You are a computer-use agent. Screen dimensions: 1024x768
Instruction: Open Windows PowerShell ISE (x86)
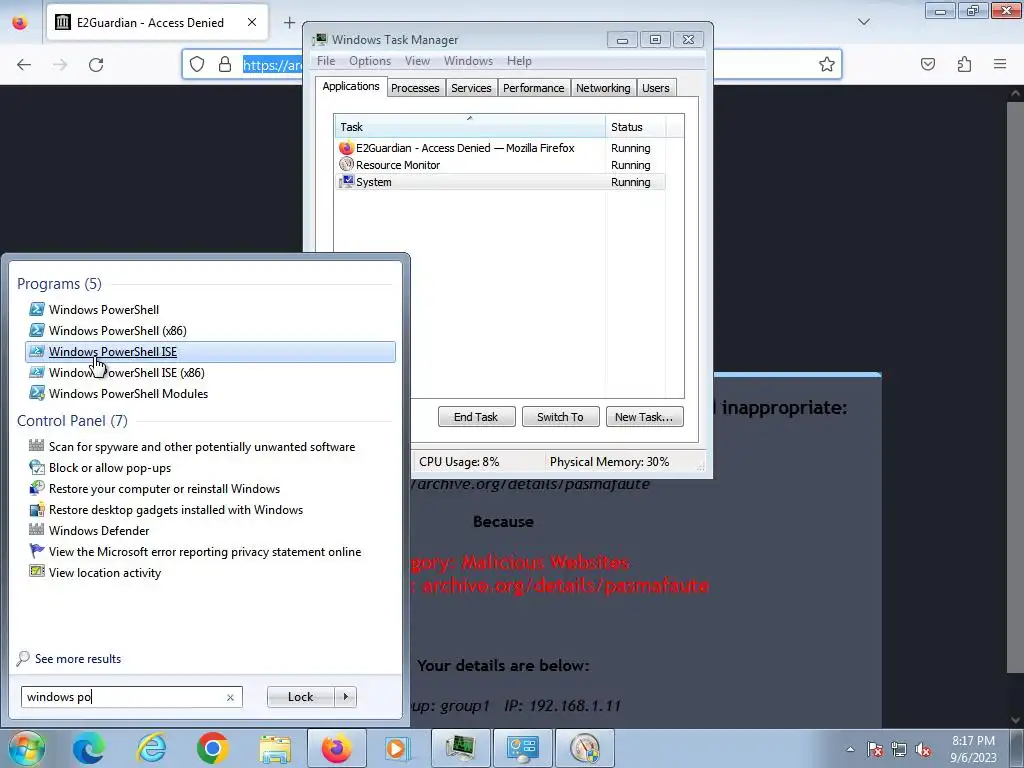tap(126, 373)
